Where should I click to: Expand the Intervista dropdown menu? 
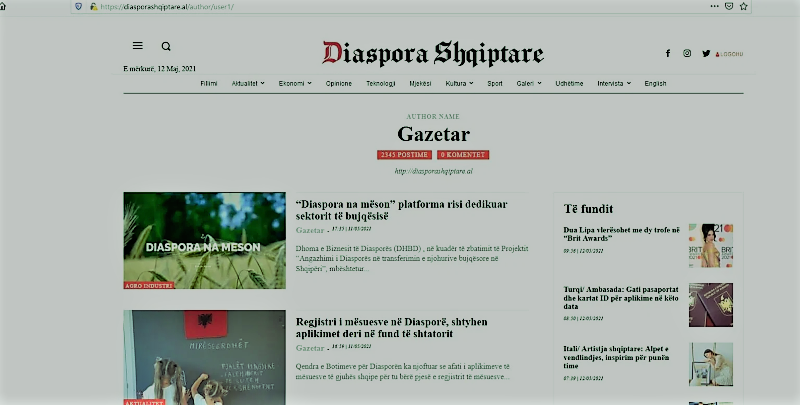pos(613,83)
